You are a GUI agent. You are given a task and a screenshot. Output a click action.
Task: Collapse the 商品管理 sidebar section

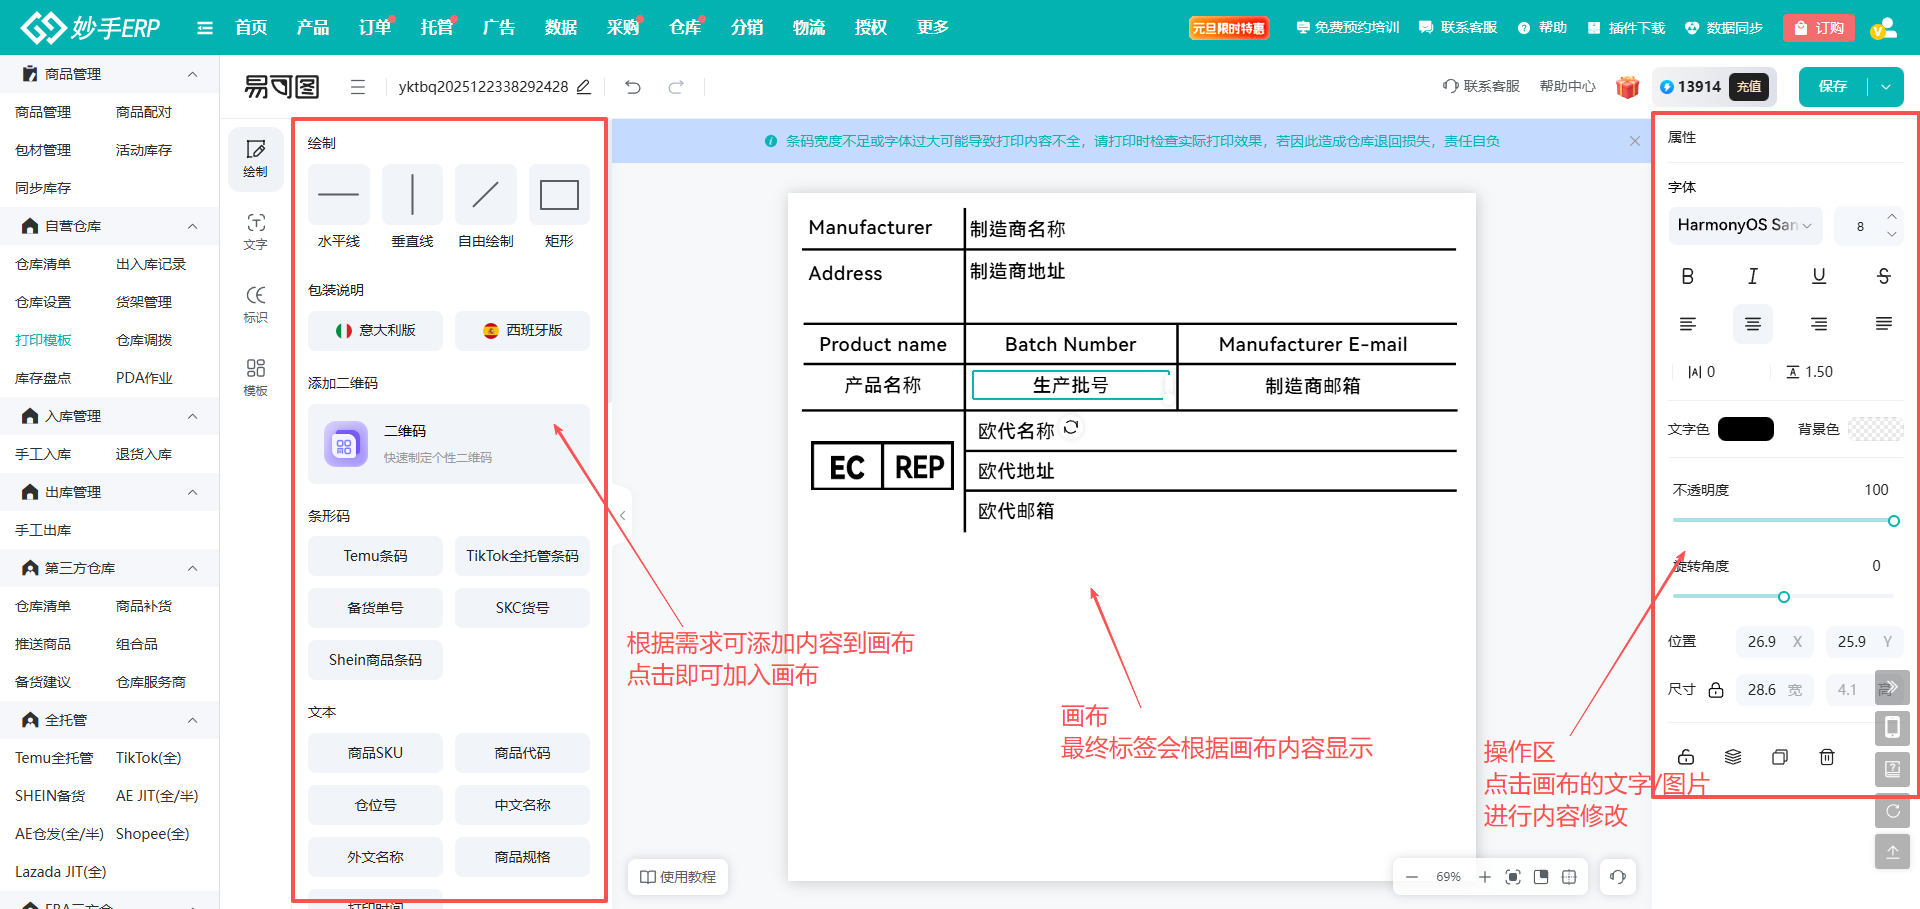pos(193,74)
